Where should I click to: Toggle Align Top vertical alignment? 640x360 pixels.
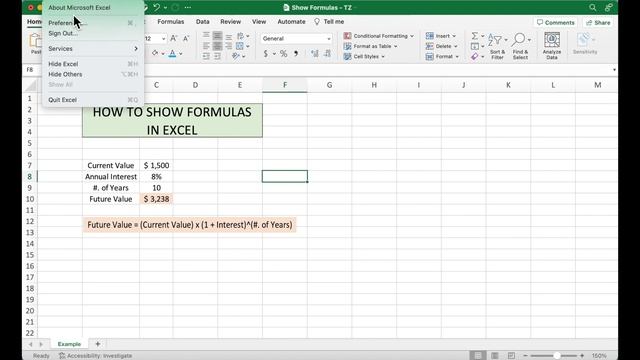tap(206, 36)
